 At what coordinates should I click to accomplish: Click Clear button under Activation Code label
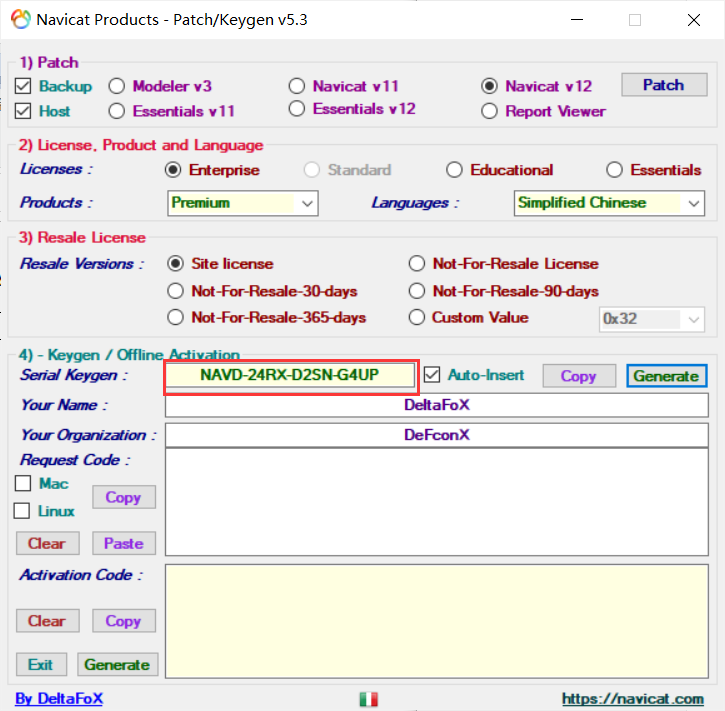click(48, 620)
